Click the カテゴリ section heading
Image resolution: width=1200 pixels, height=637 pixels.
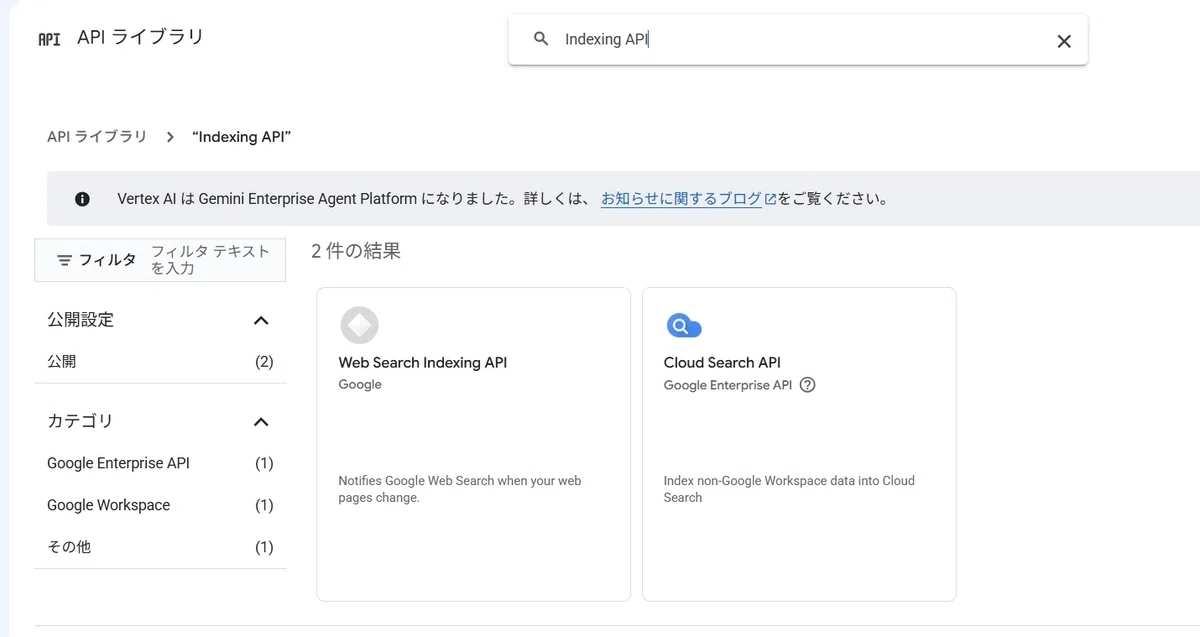click(81, 422)
